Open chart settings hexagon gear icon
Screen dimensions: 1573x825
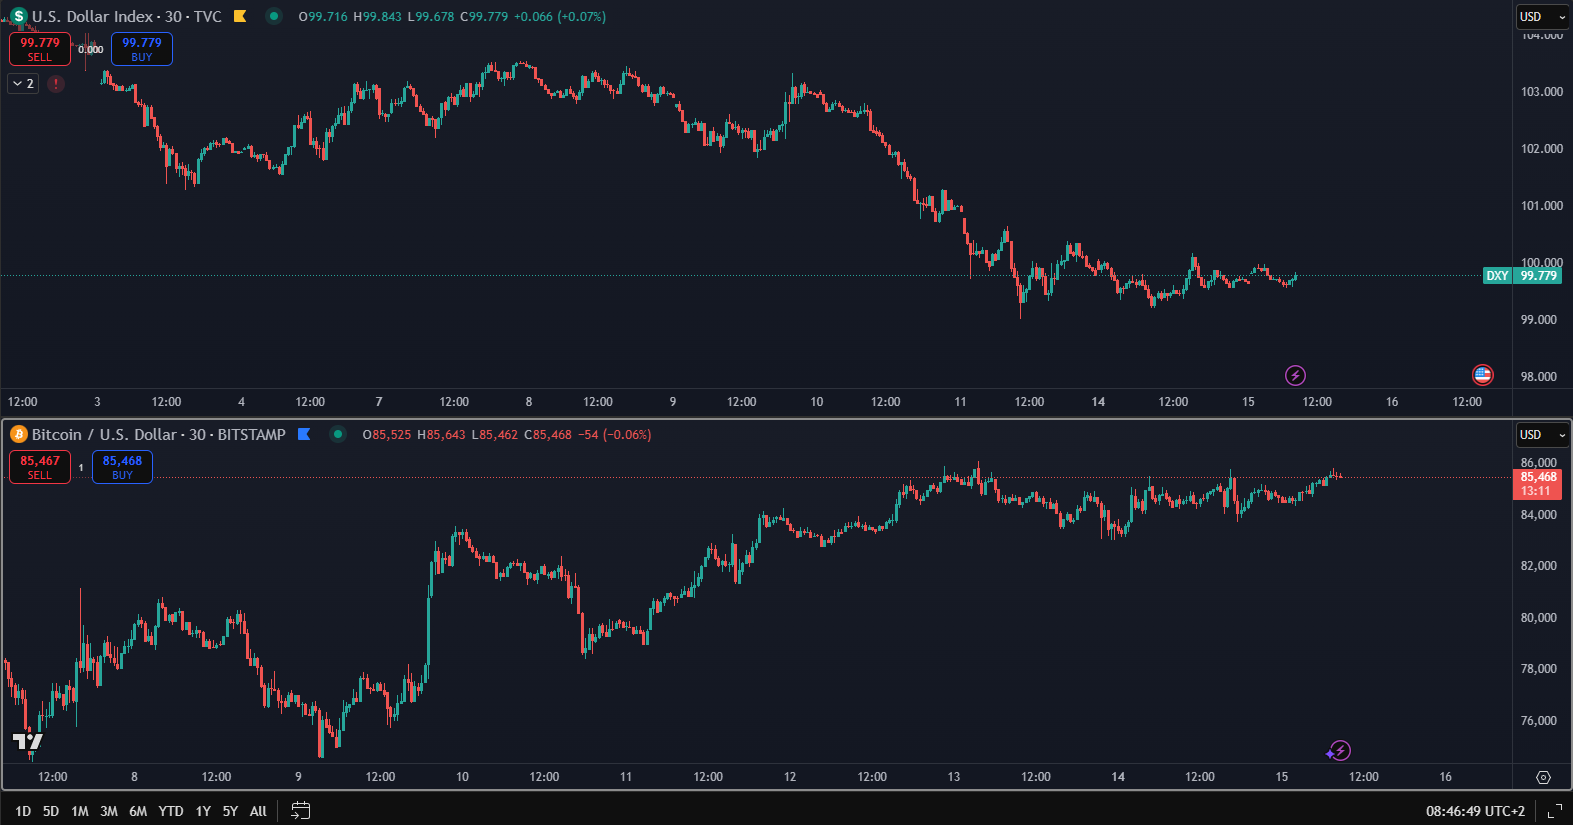pyautogui.click(x=1543, y=777)
